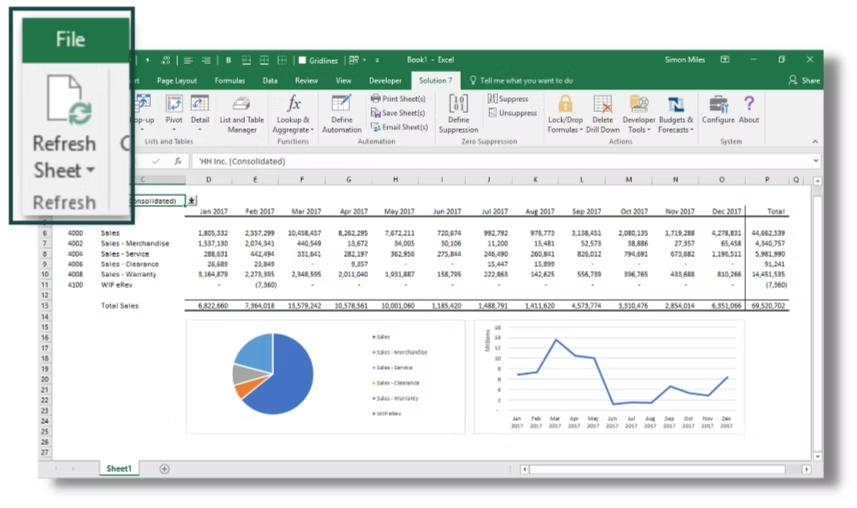Click Sales - Warranty row label
The height and width of the screenshot is (508, 857).
point(128,274)
